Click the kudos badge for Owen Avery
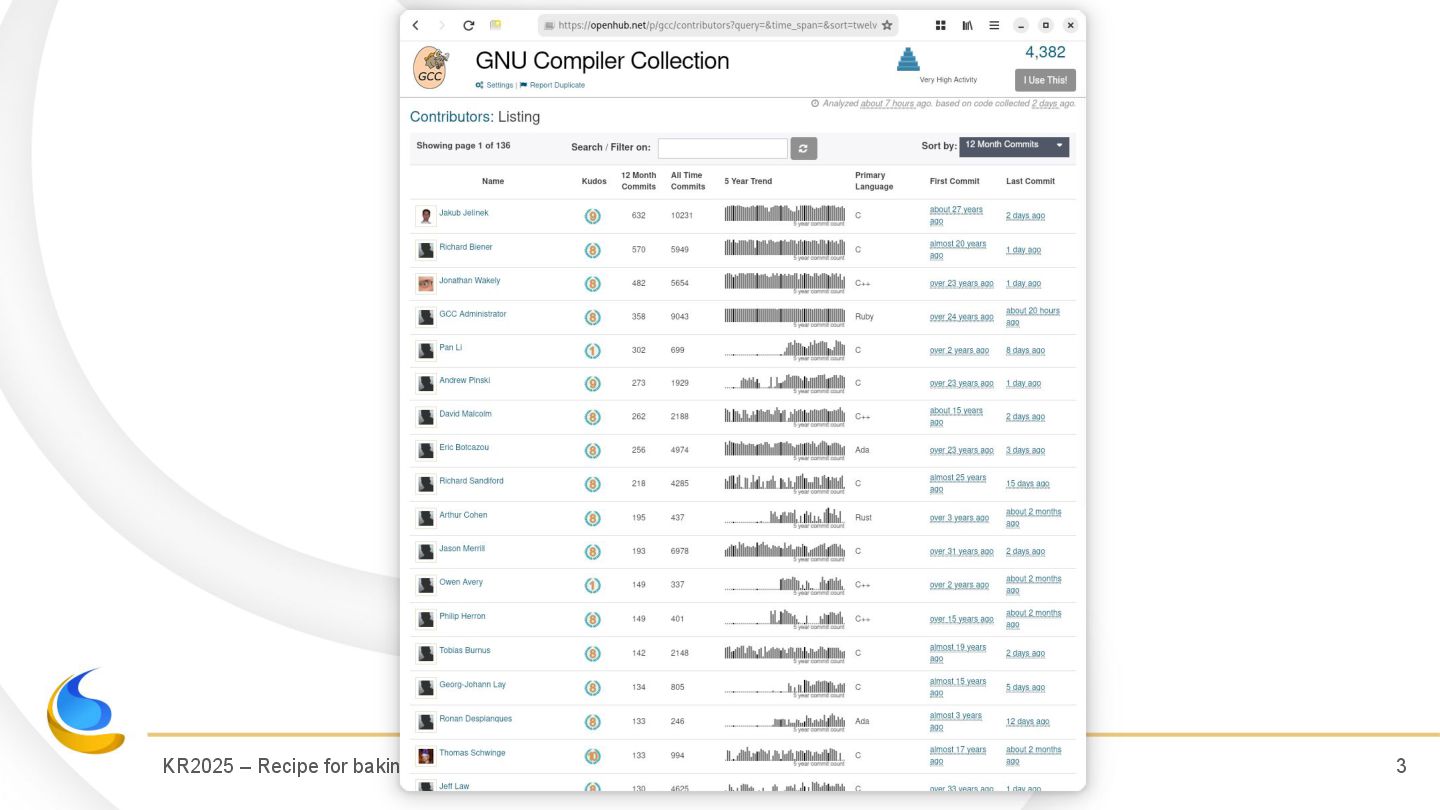The height and width of the screenshot is (810, 1440). pos(592,585)
